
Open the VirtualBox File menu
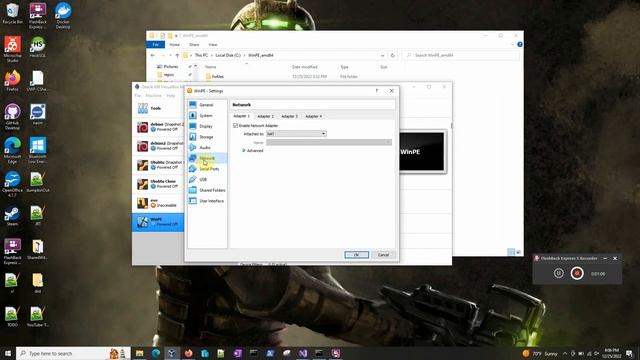(138, 96)
